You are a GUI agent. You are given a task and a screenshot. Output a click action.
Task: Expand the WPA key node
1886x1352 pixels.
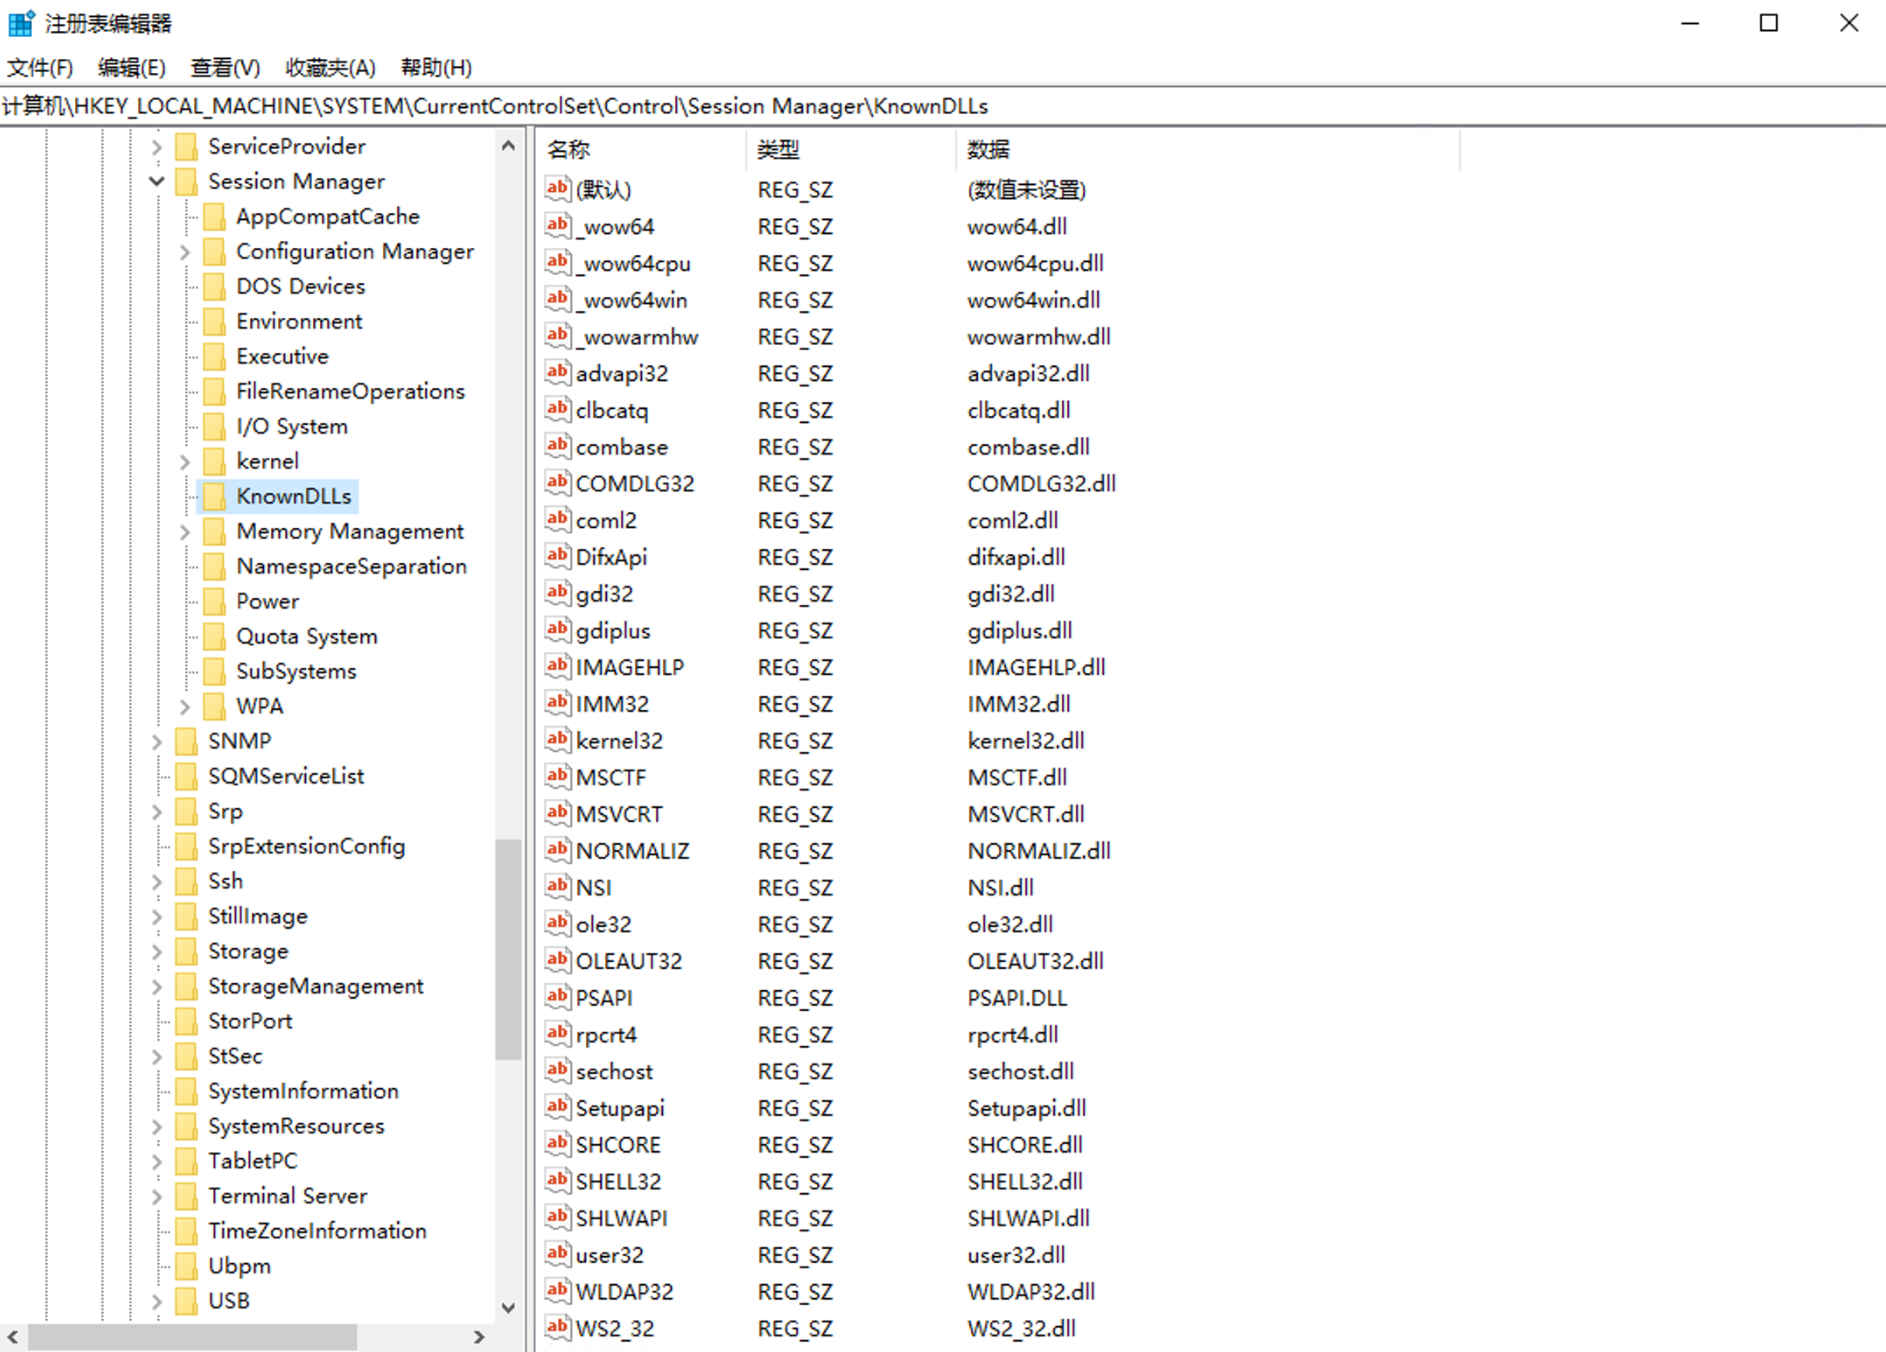click(x=185, y=707)
